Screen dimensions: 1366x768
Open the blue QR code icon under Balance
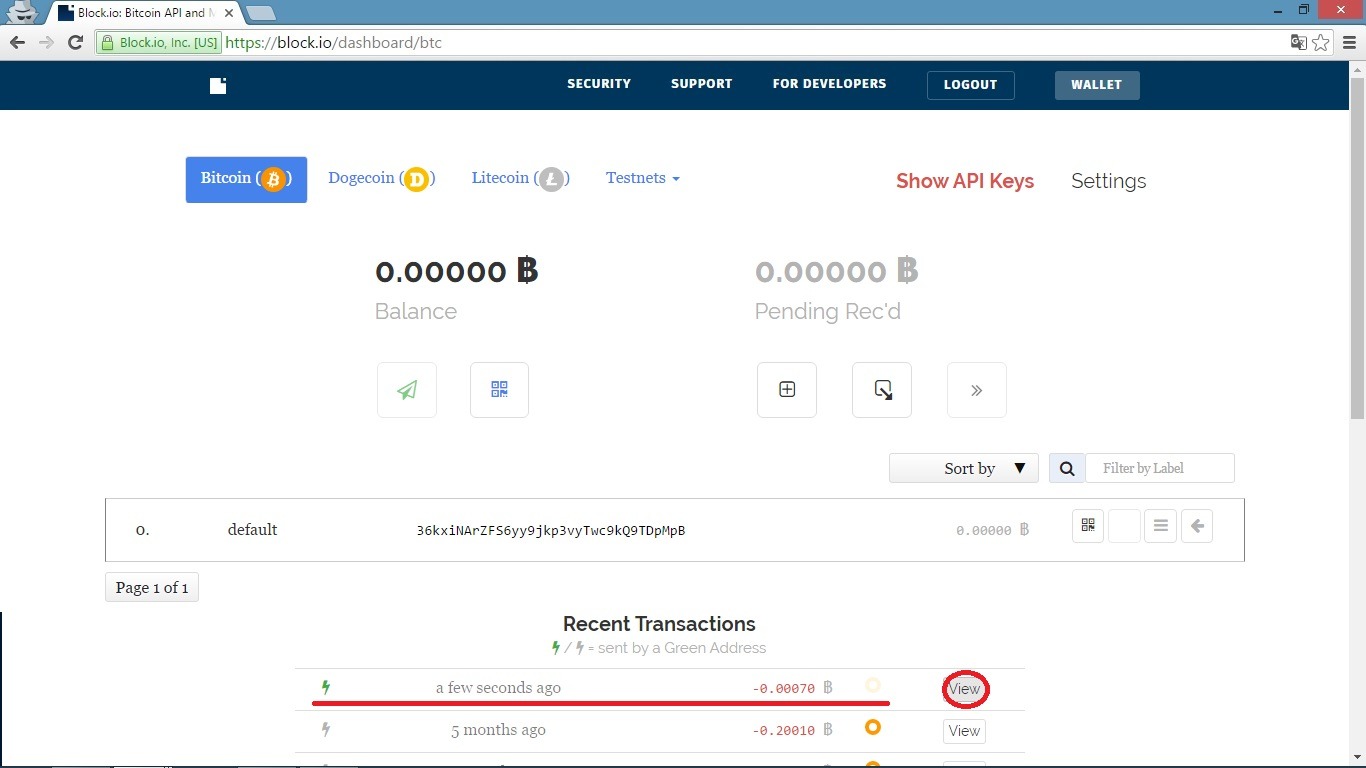click(499, 390)
